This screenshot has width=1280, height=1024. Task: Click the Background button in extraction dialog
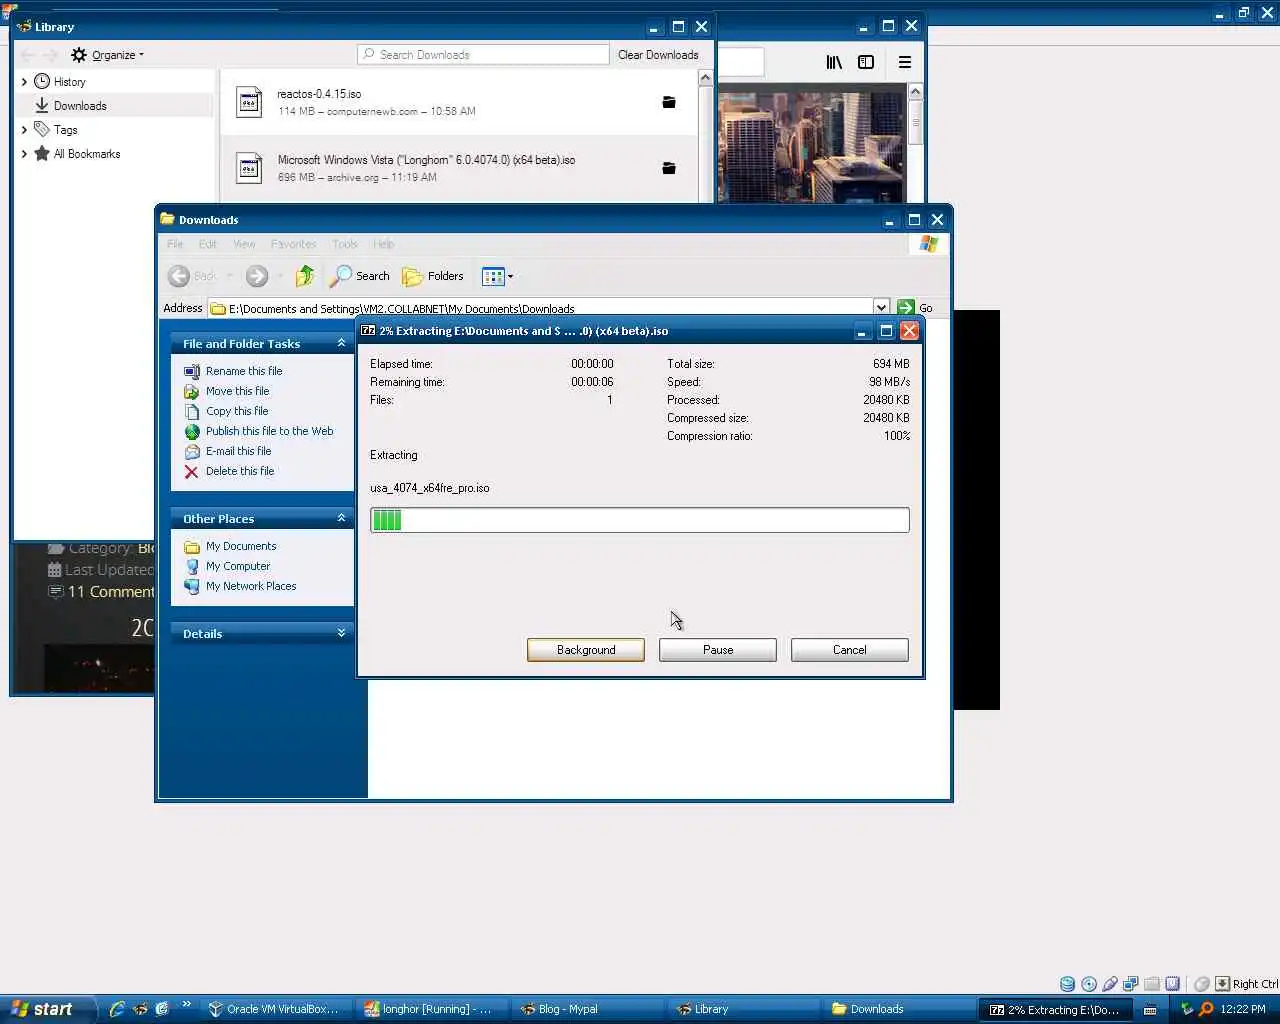tap(586, 650)
